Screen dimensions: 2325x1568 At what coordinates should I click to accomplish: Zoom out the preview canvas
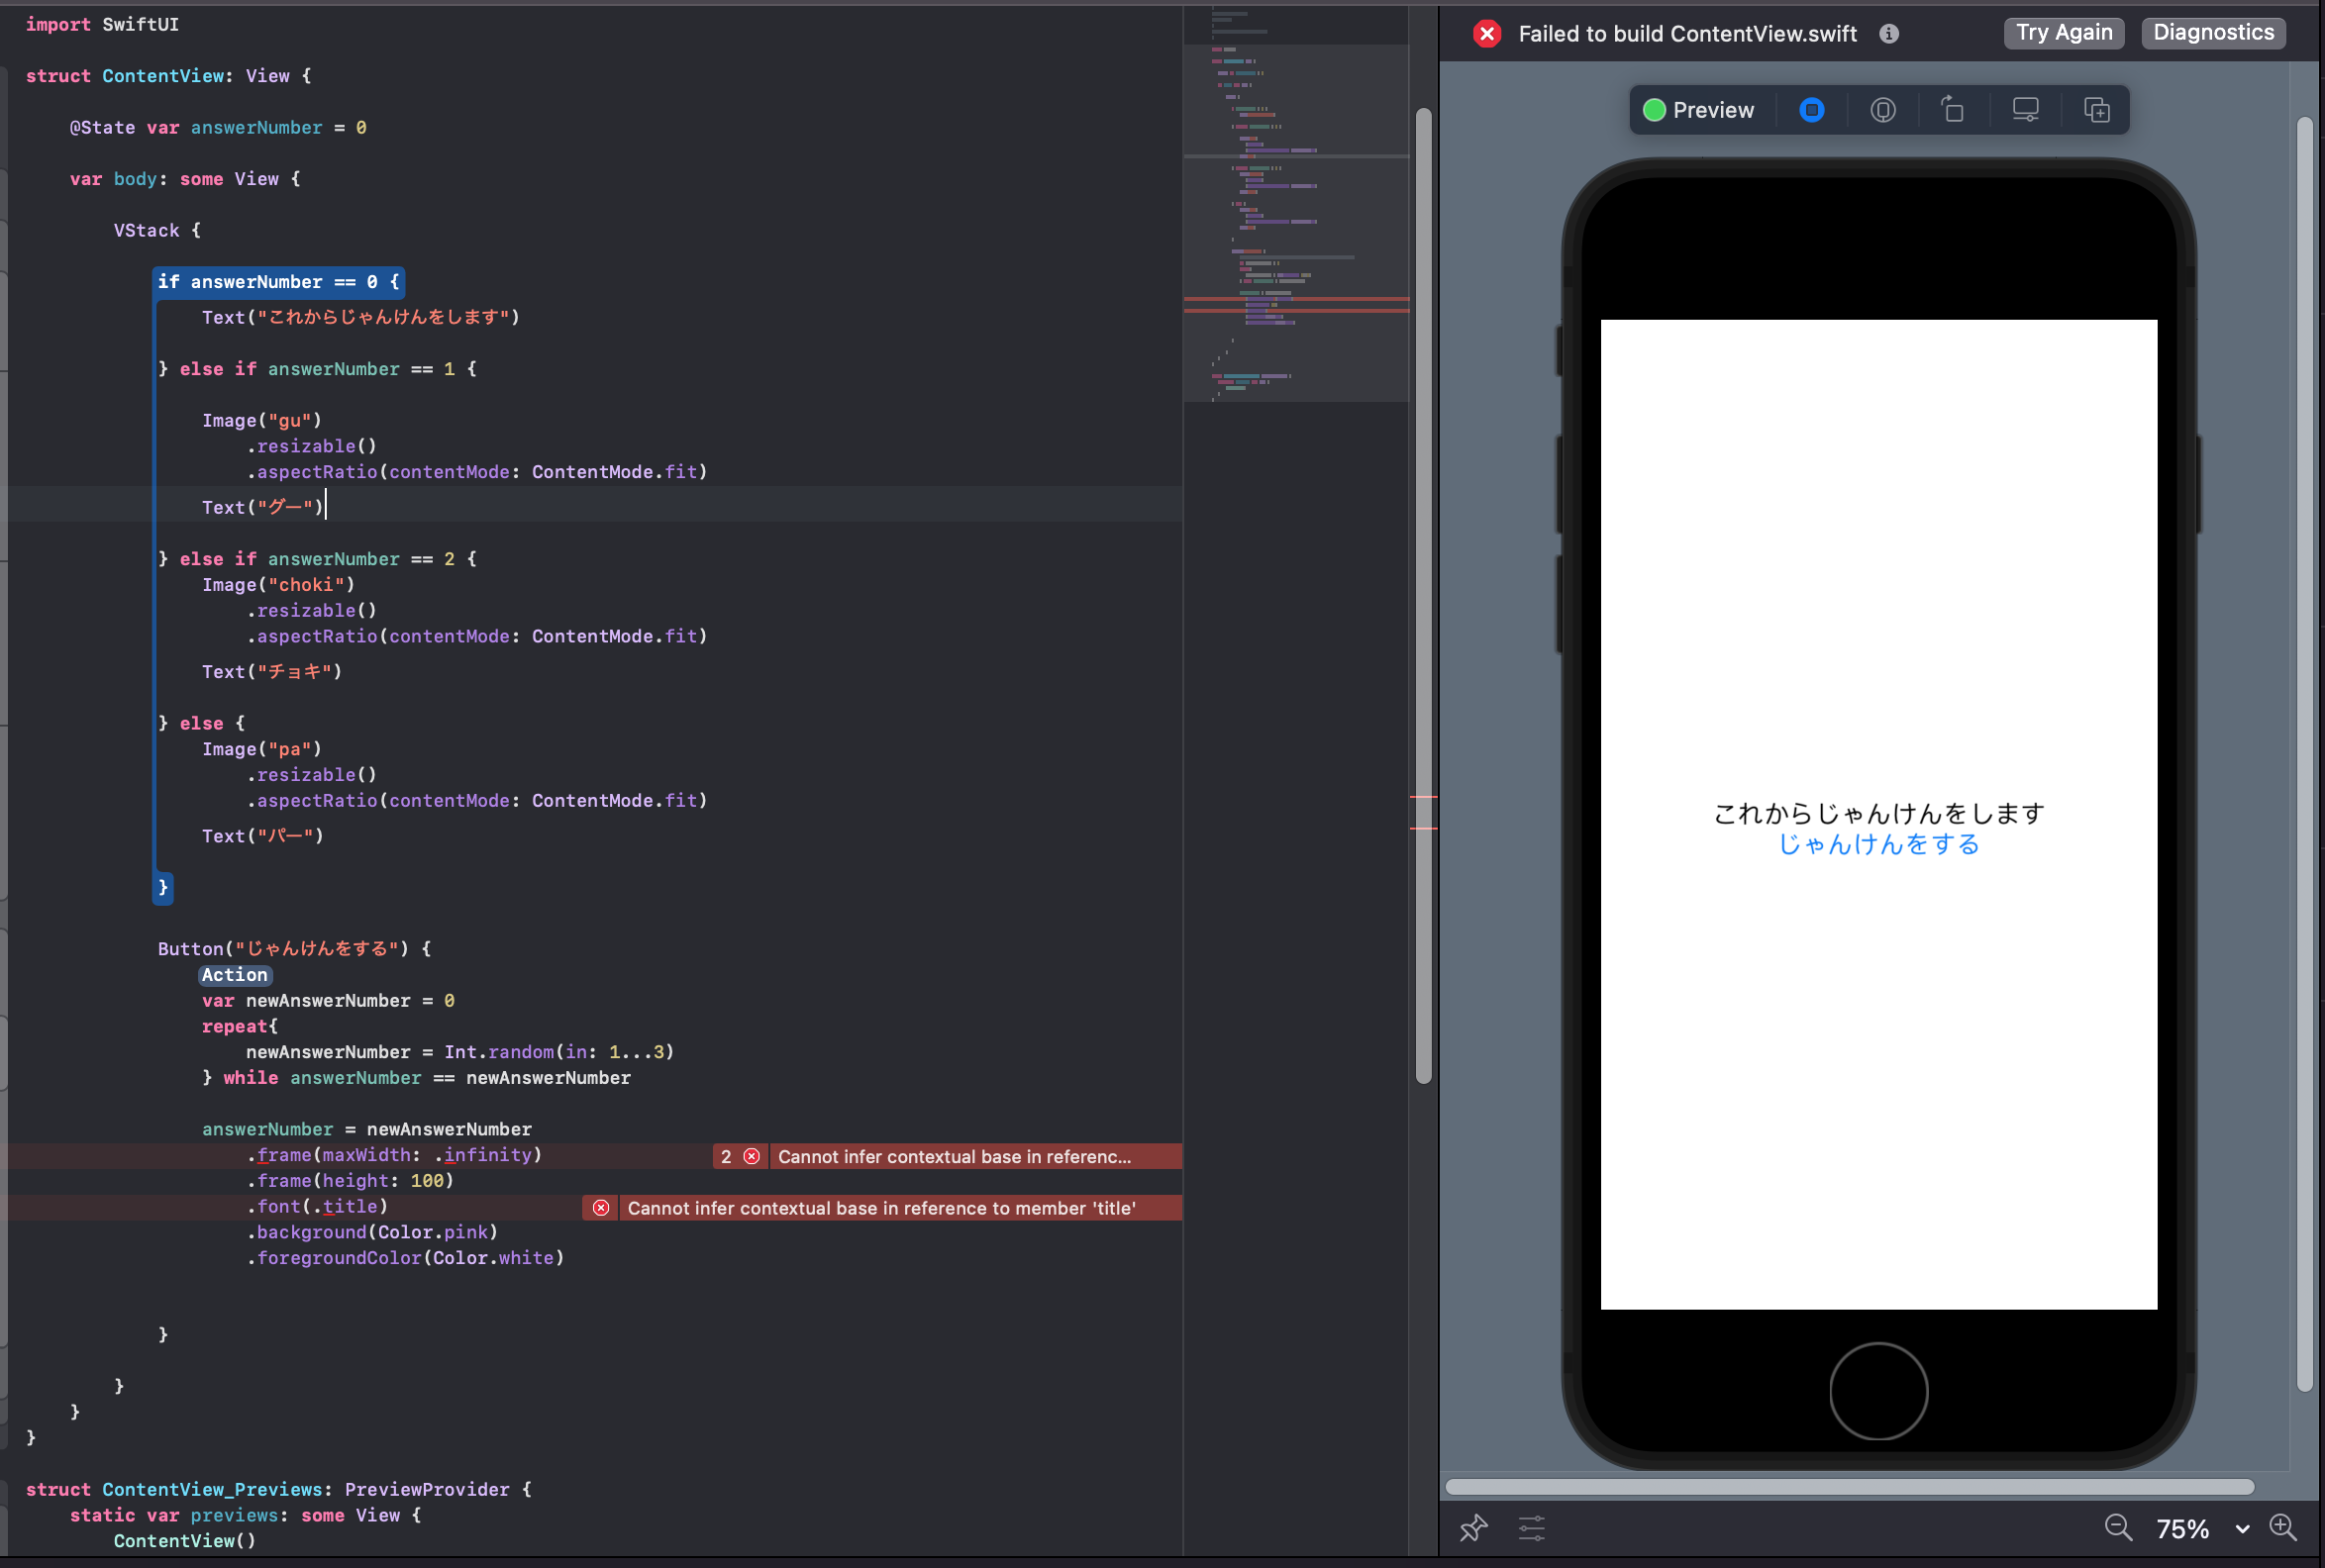click(x=2117, y=1528)
